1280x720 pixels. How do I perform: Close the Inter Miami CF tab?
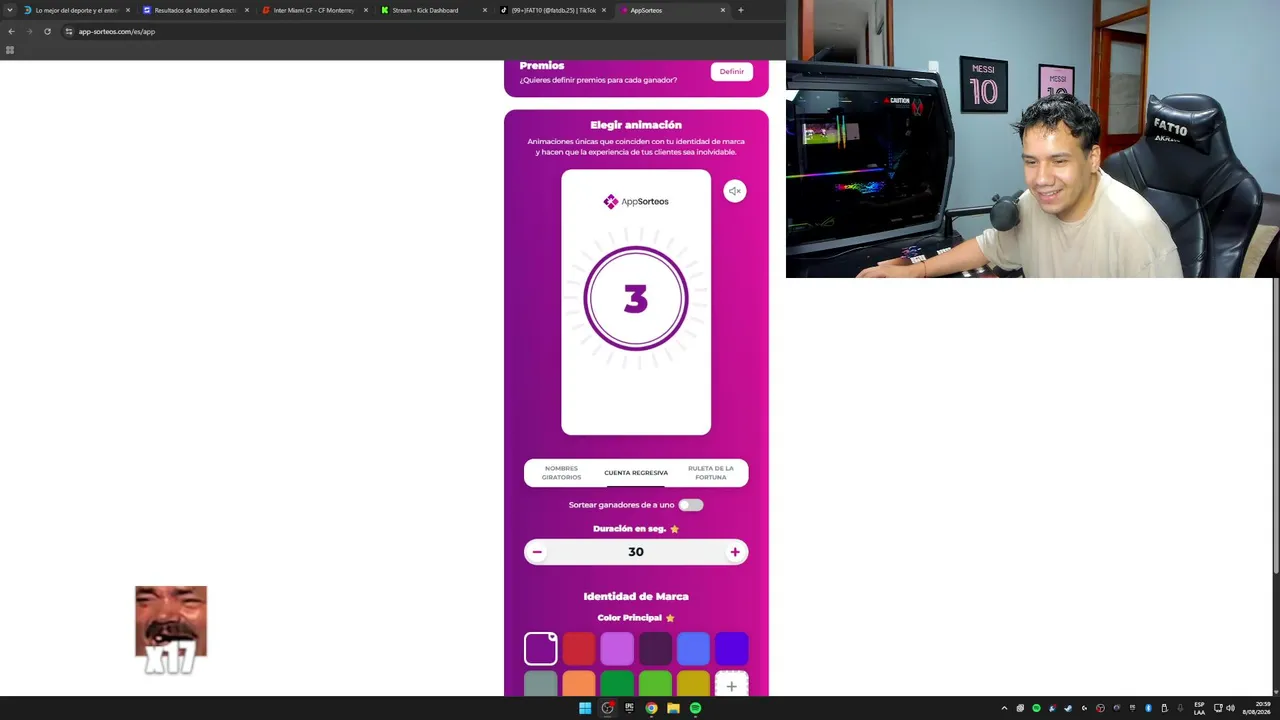pos(366,10)
